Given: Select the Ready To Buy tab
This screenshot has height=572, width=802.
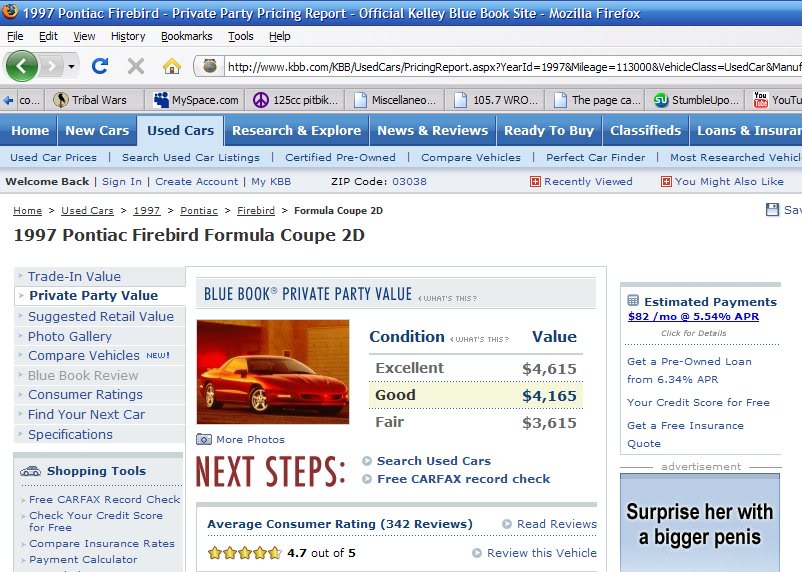Looking at the screenshot, I should point(549,130).
